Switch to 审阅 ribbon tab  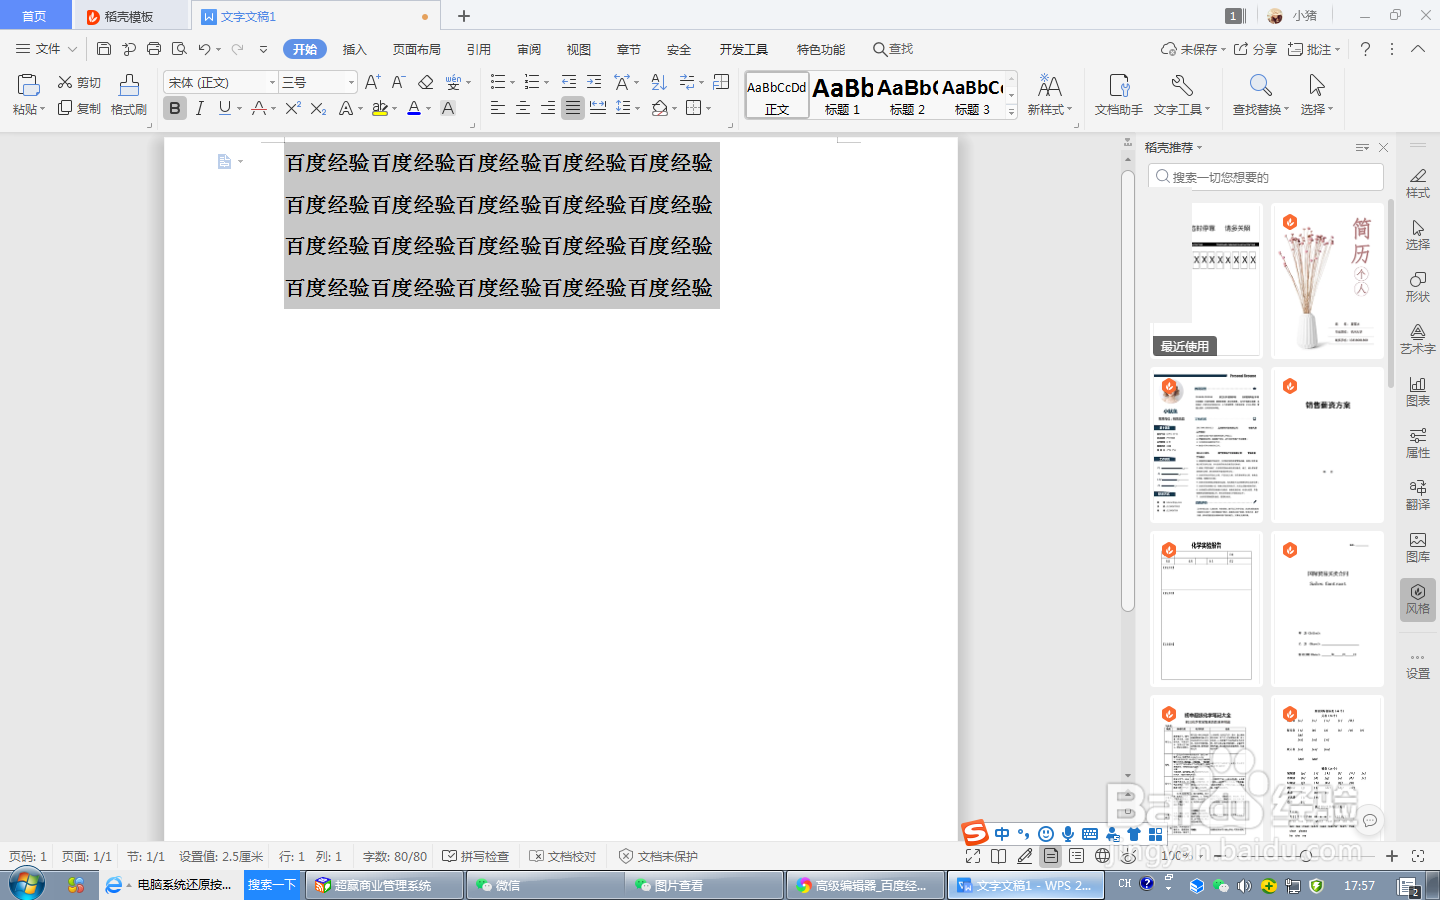529,49
